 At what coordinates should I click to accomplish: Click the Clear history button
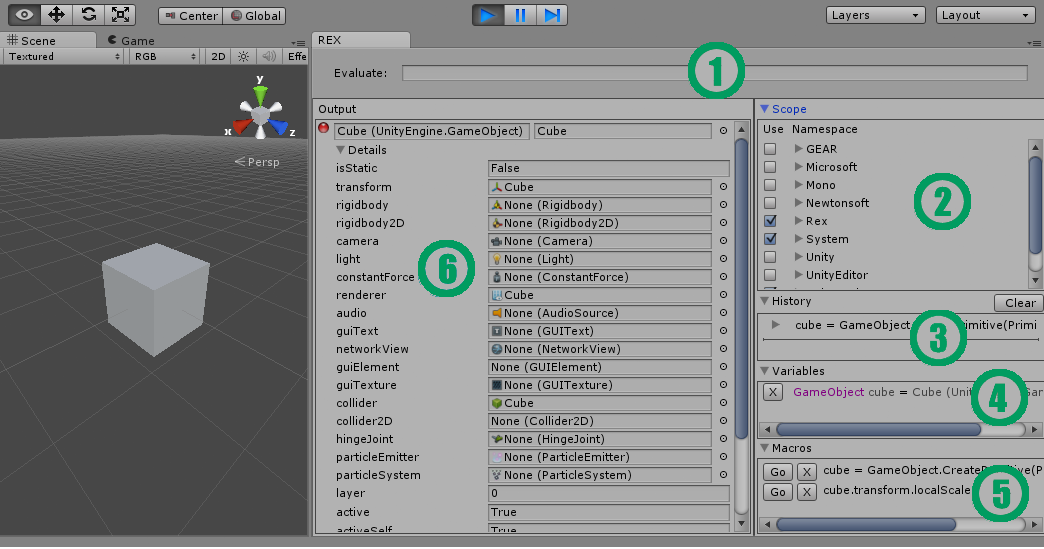click(x=1019, y=303)
